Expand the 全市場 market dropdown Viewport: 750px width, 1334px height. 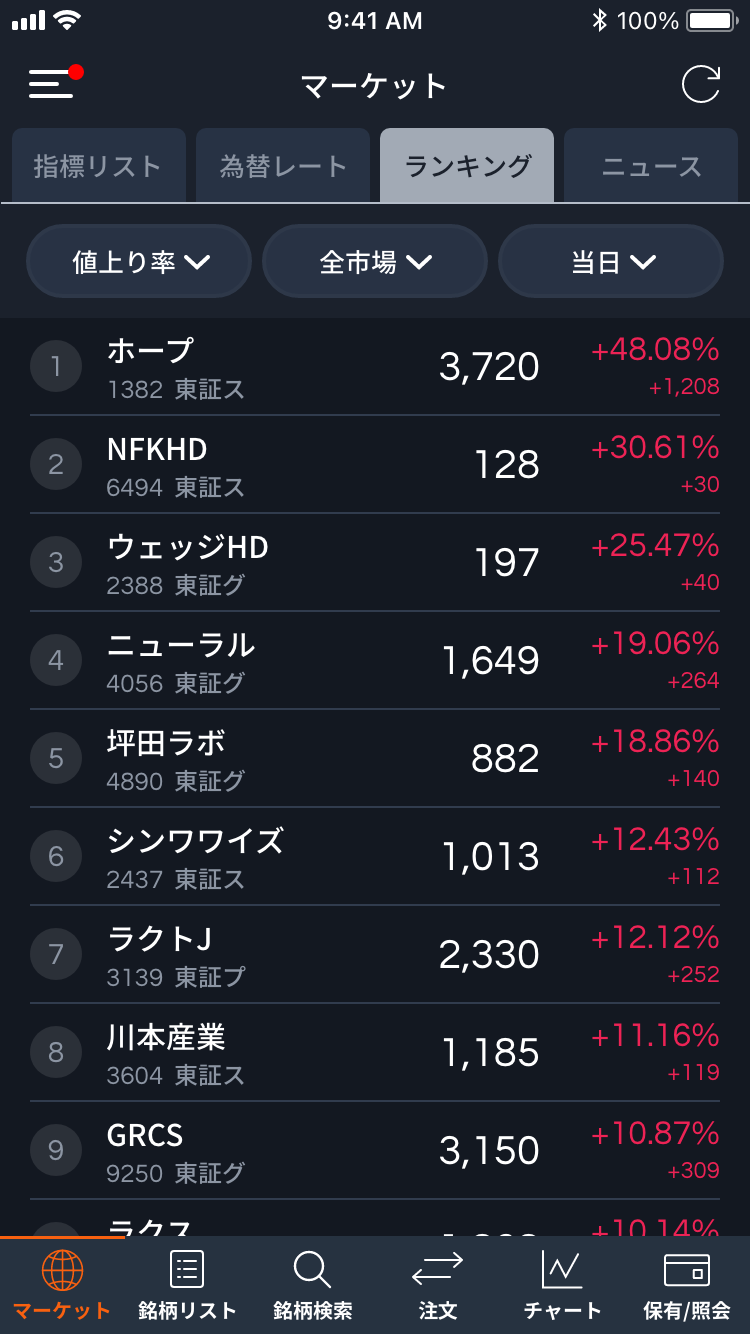point(375,262)
